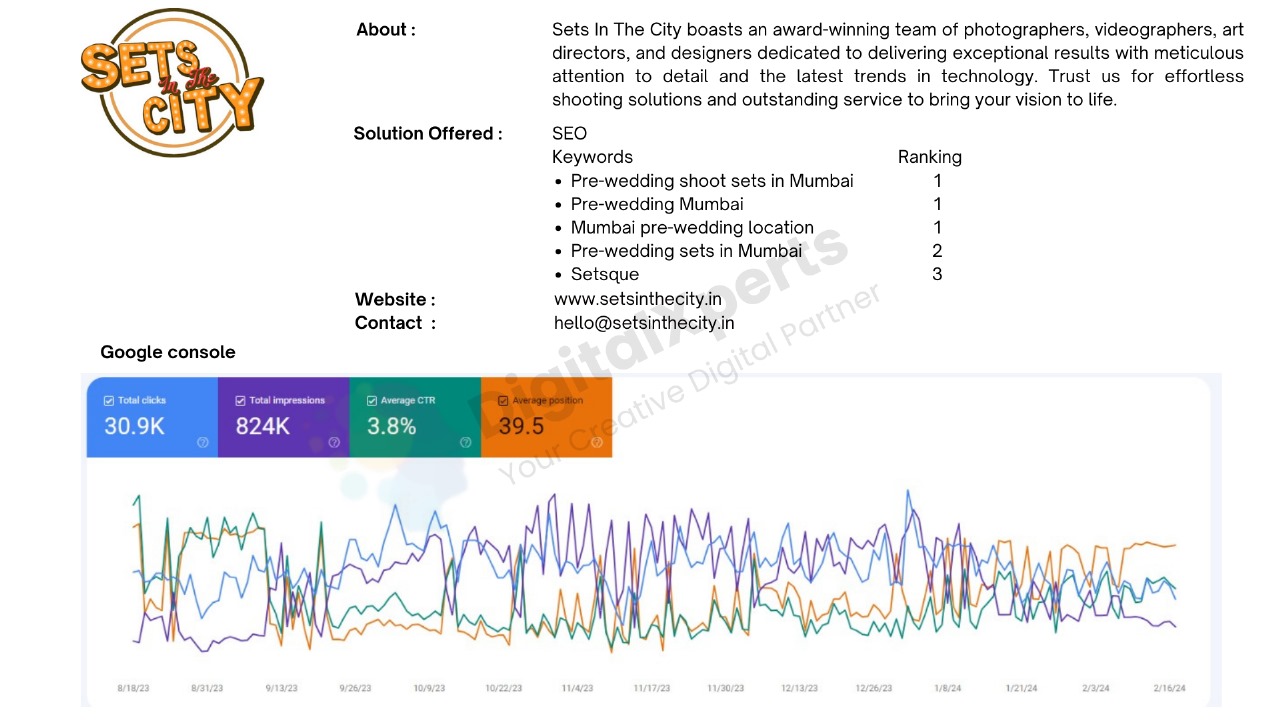
Task: Click the 2/16/24 date on chart axis
Action: (x=1168, y=688)
